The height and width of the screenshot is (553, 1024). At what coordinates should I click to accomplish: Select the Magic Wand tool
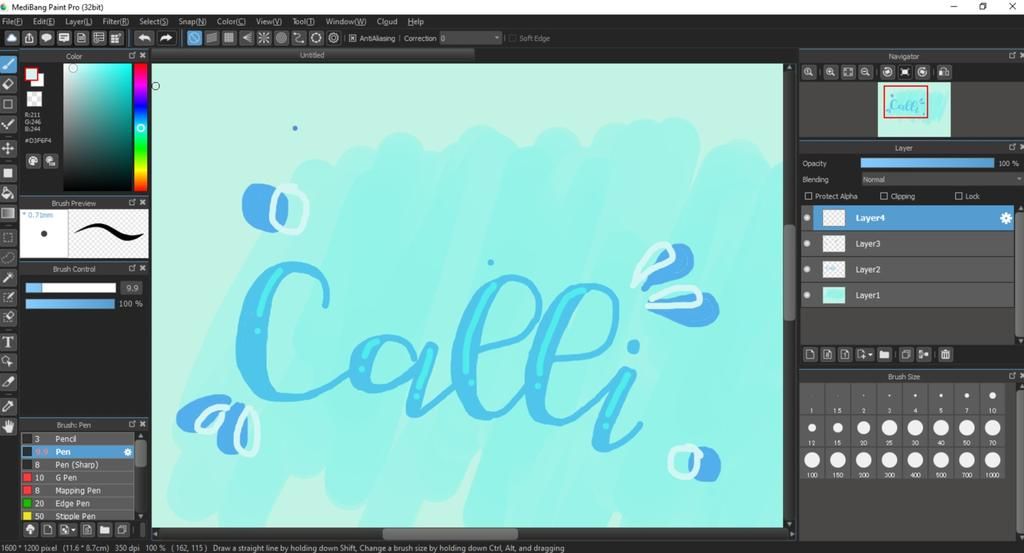[x=8, y=278]
